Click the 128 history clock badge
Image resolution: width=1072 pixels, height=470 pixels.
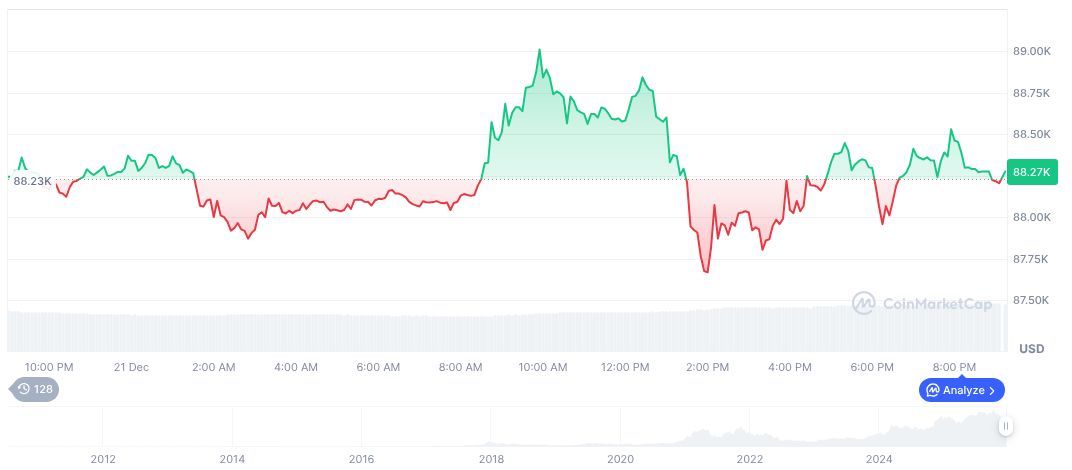[x=34, y=389]
